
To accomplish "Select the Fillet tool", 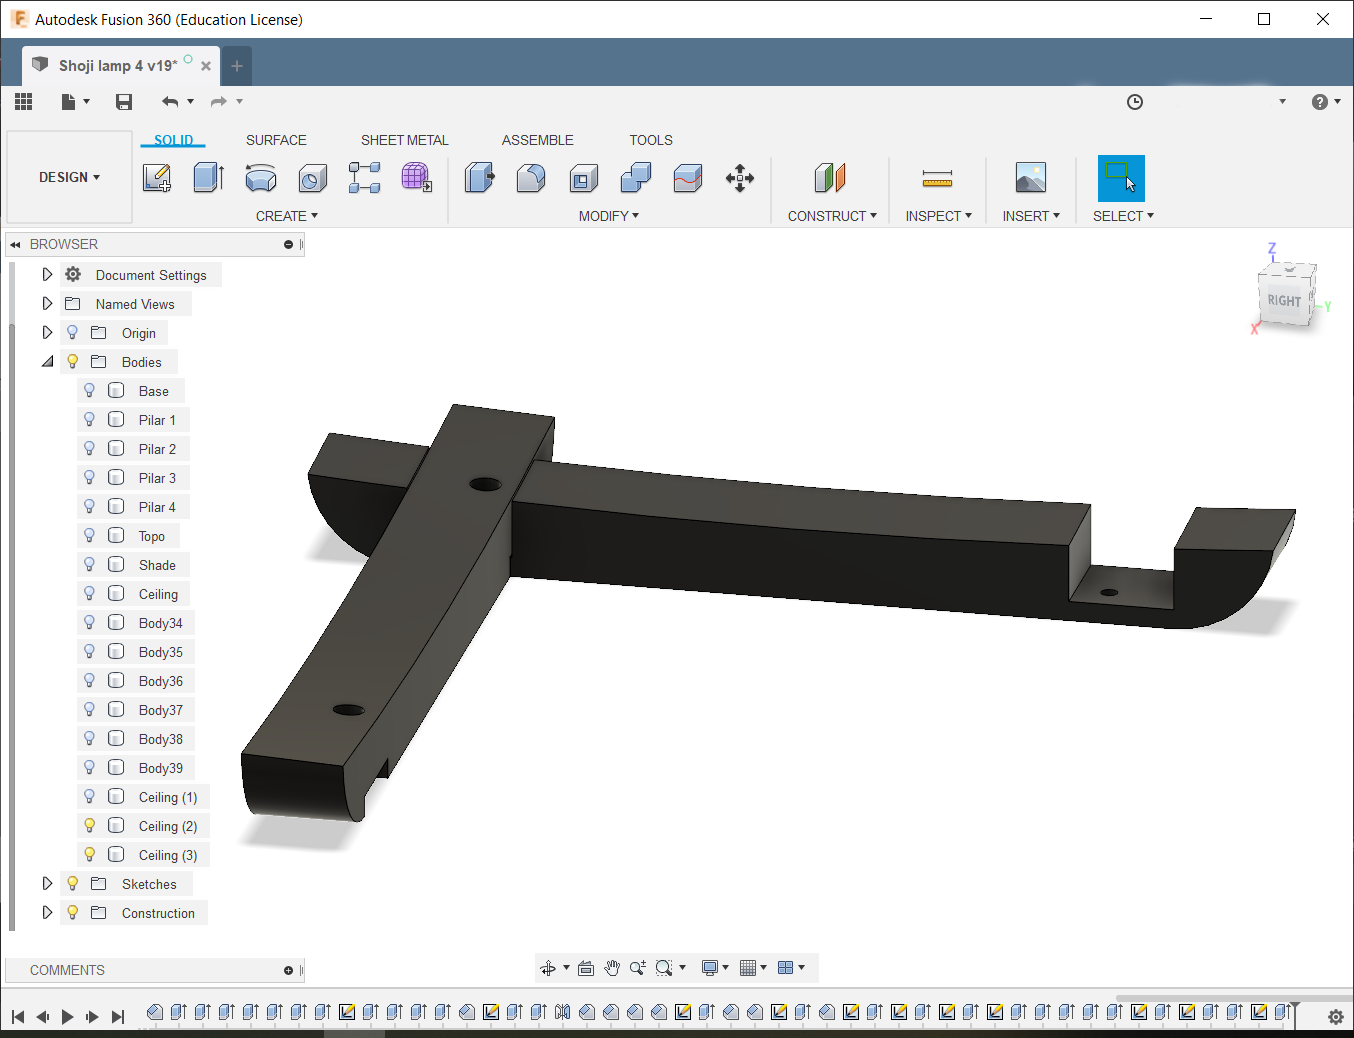I will pos(532,178).
